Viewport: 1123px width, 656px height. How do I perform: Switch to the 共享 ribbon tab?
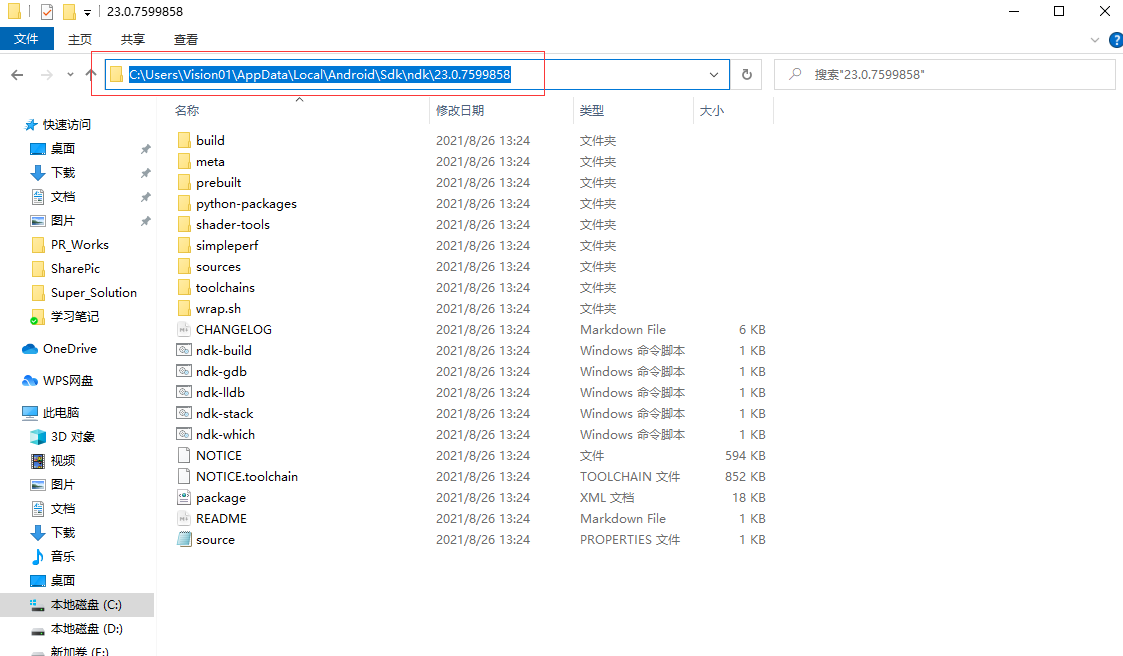132,39
